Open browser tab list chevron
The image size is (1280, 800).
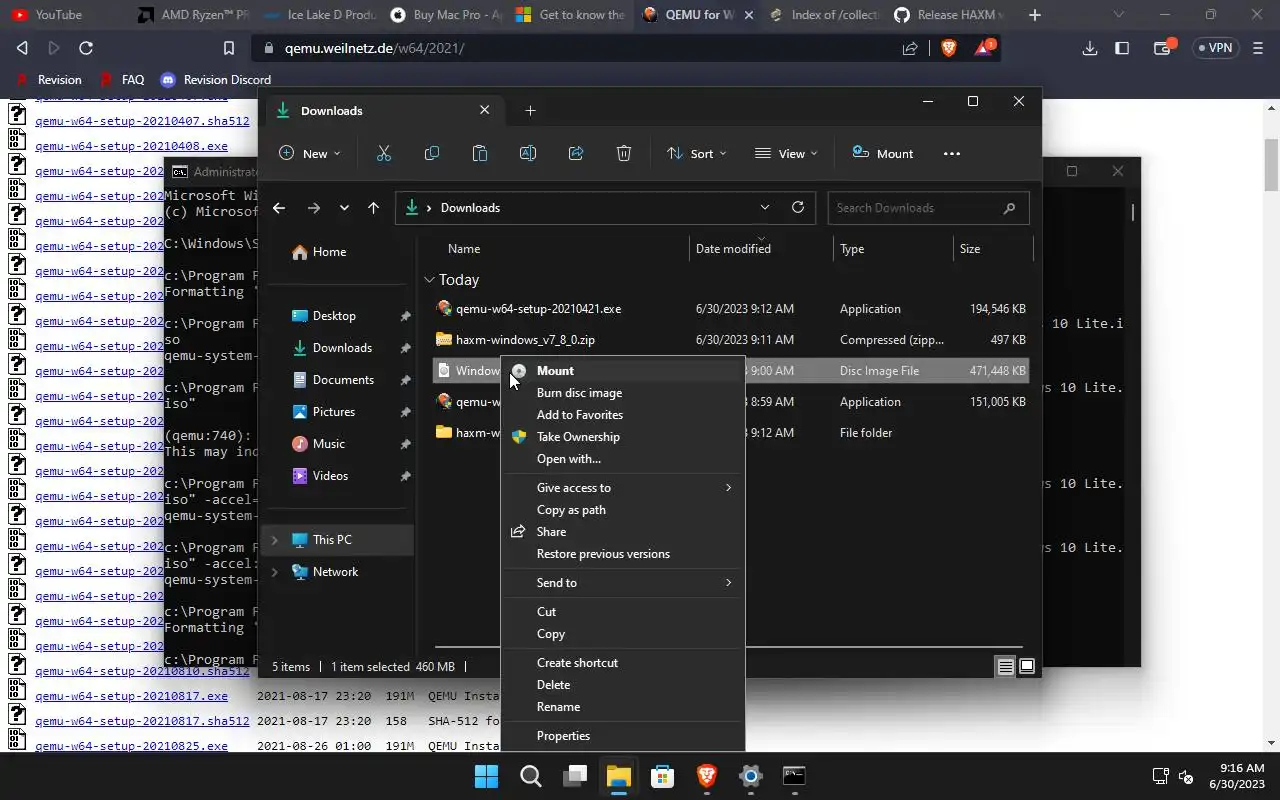click(x=1118, y=15)
